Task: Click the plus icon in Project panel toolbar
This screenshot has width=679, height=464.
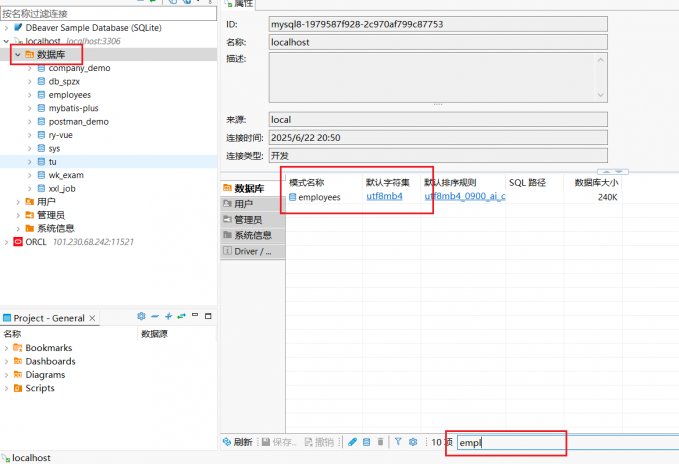Action: 168,317
